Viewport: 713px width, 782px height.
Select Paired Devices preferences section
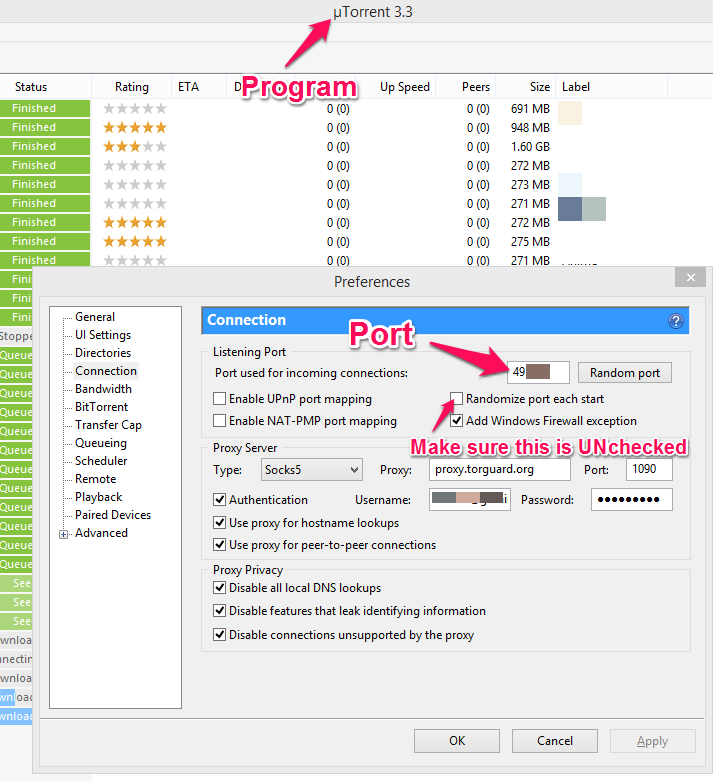point(113,515)
